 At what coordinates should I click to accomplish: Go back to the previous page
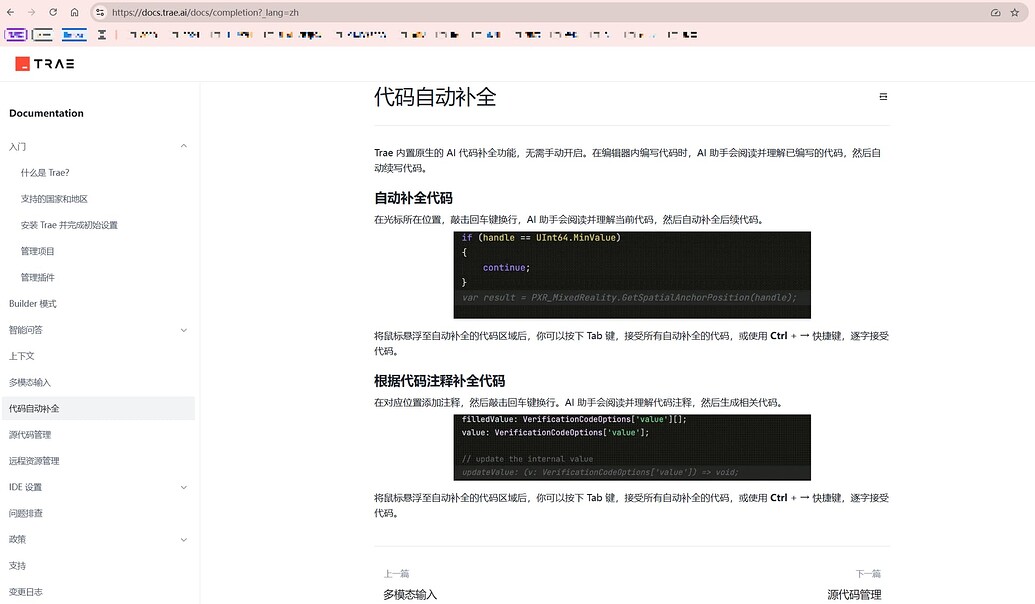coord(11,13)
